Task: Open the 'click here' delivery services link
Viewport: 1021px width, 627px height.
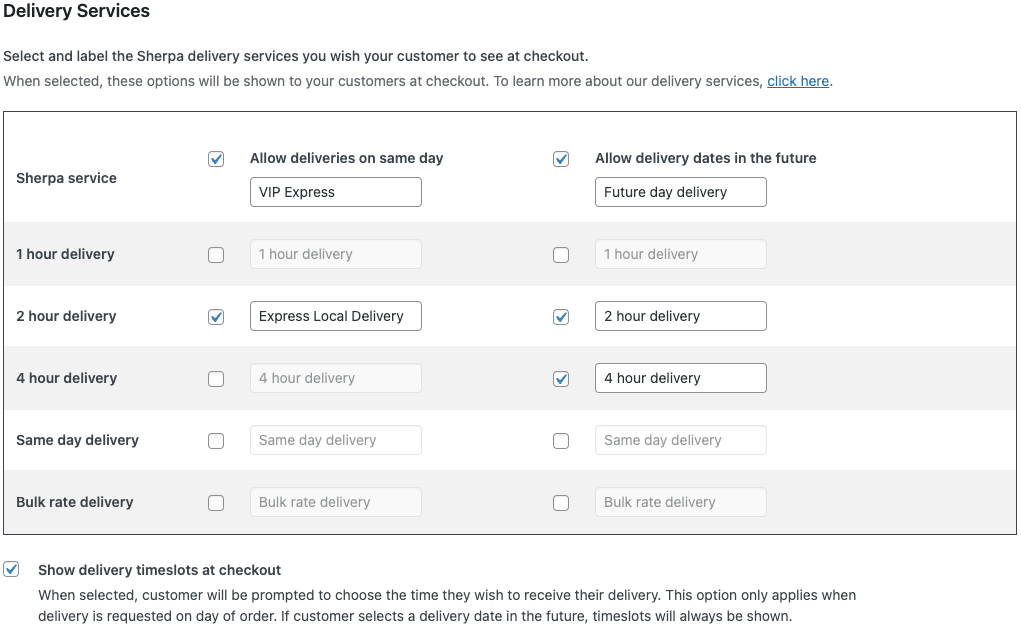Action: click(x=797, y=81)
